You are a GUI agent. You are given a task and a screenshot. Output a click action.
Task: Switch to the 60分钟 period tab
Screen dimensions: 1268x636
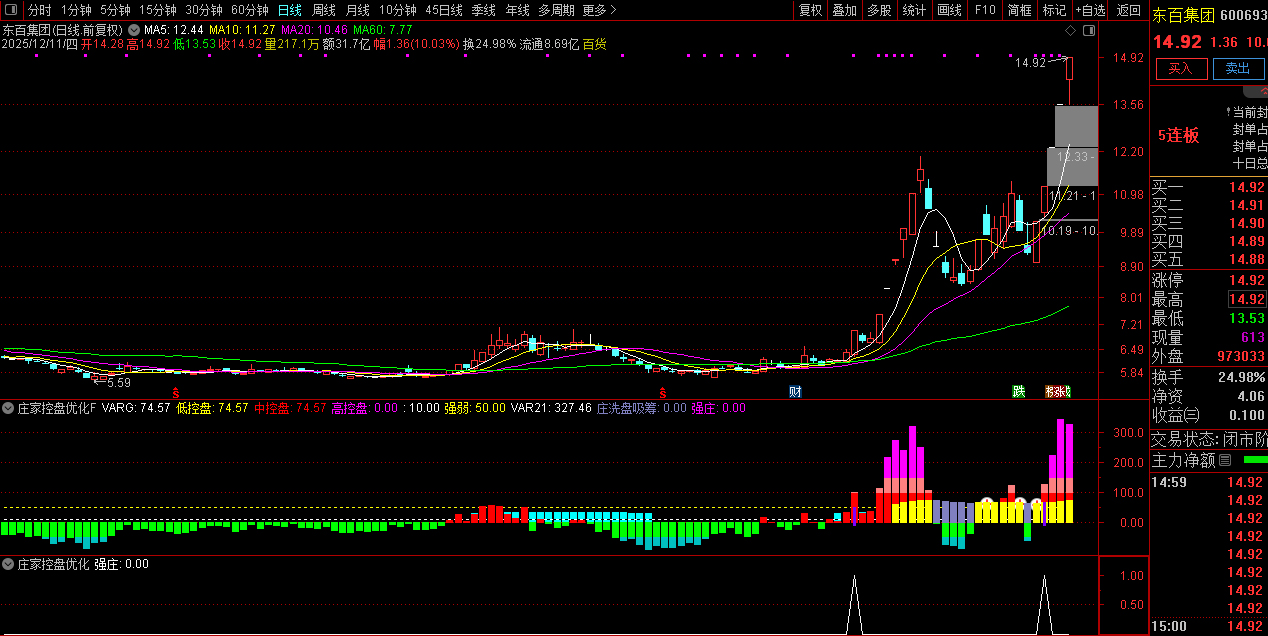point(249,10)
